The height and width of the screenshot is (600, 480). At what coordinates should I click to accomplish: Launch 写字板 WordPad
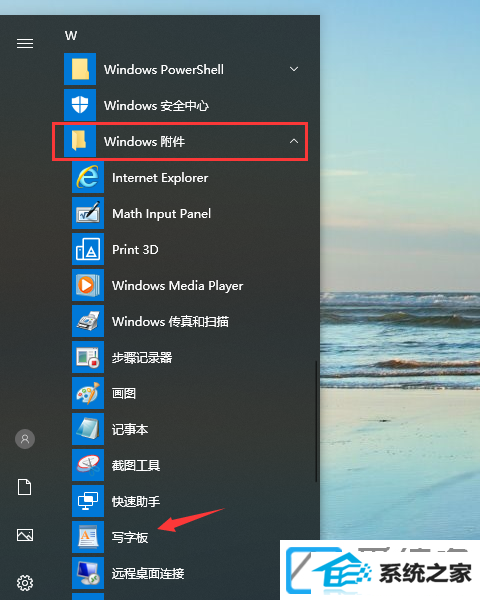[x=130, y=537]
